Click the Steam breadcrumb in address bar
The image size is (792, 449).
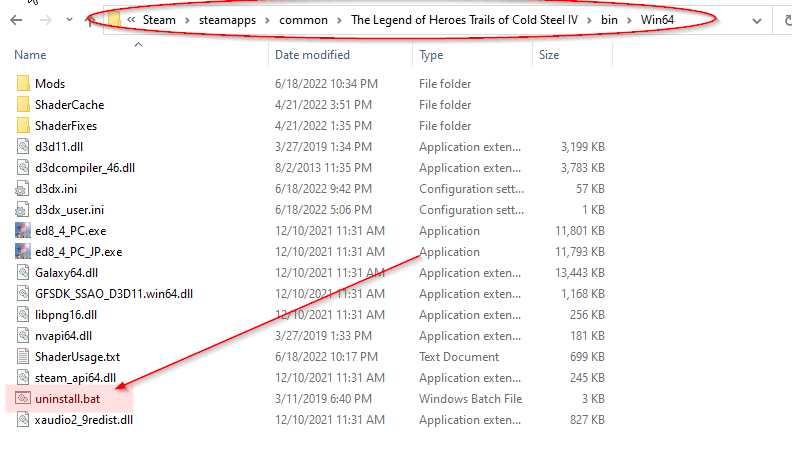click(159, 20)
